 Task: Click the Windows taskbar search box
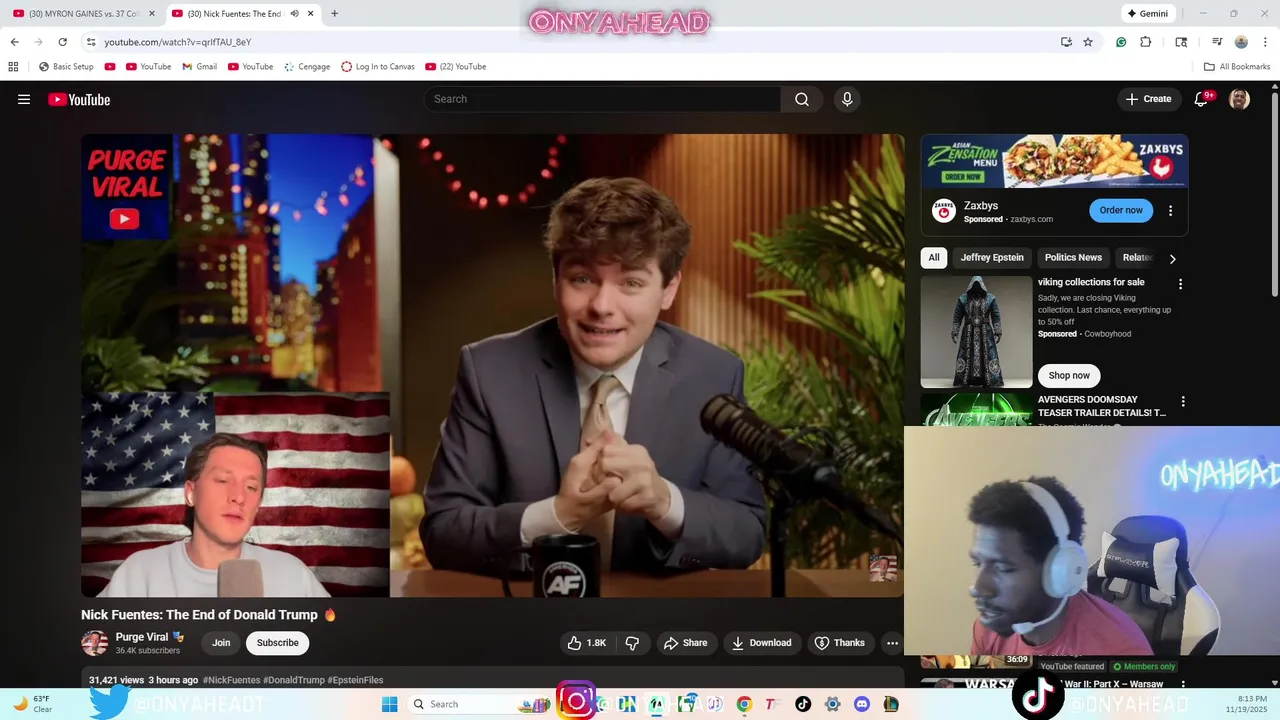tap(480, 704)
